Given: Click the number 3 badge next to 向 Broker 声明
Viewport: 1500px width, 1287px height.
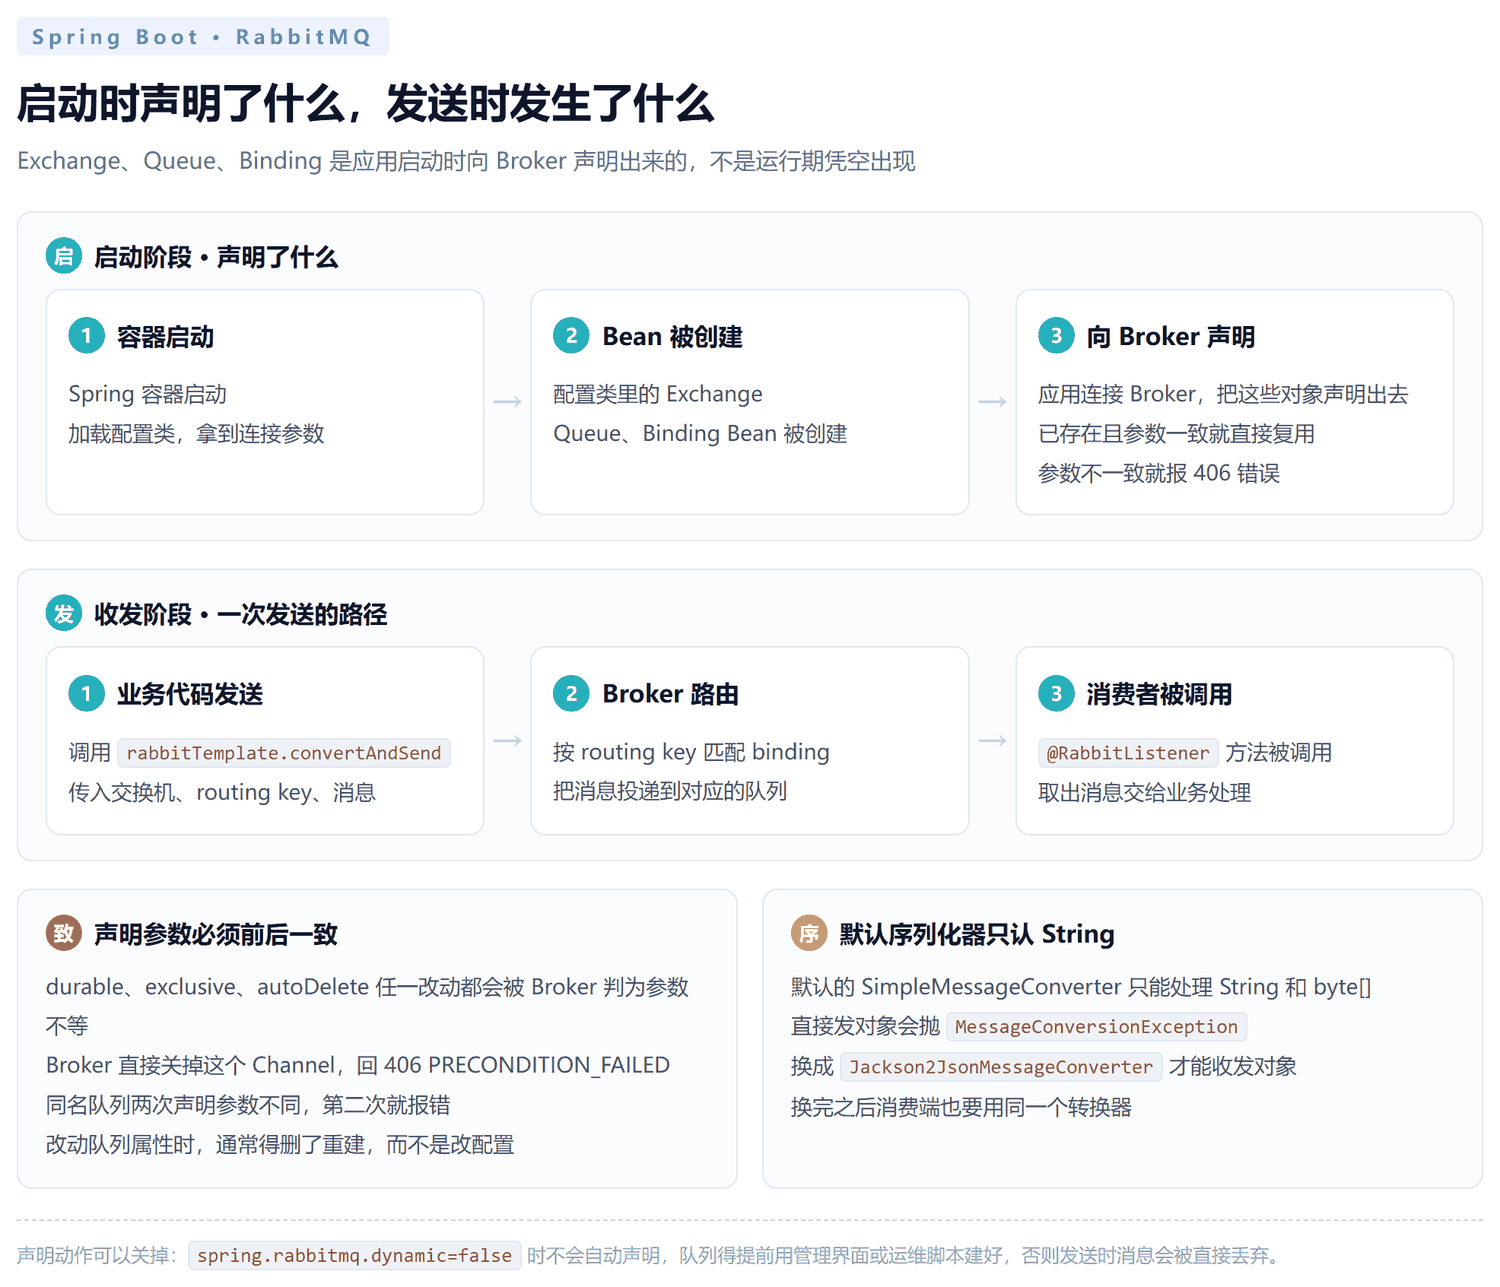Looking at the screenshot, I should 1056,336.
